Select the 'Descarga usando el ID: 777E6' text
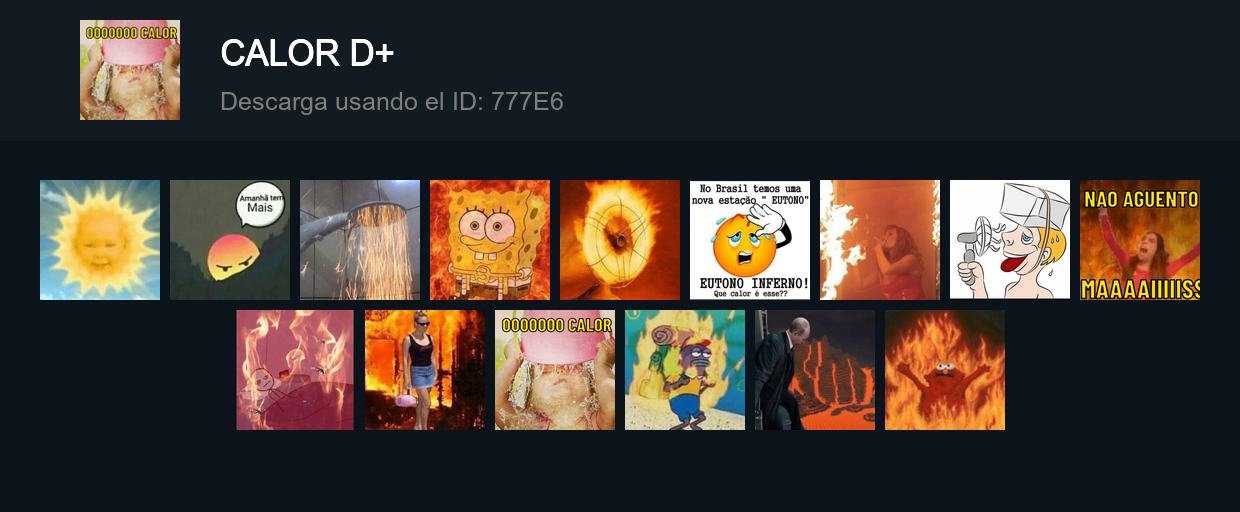1240x512 pixels. (x=392, y=101)
